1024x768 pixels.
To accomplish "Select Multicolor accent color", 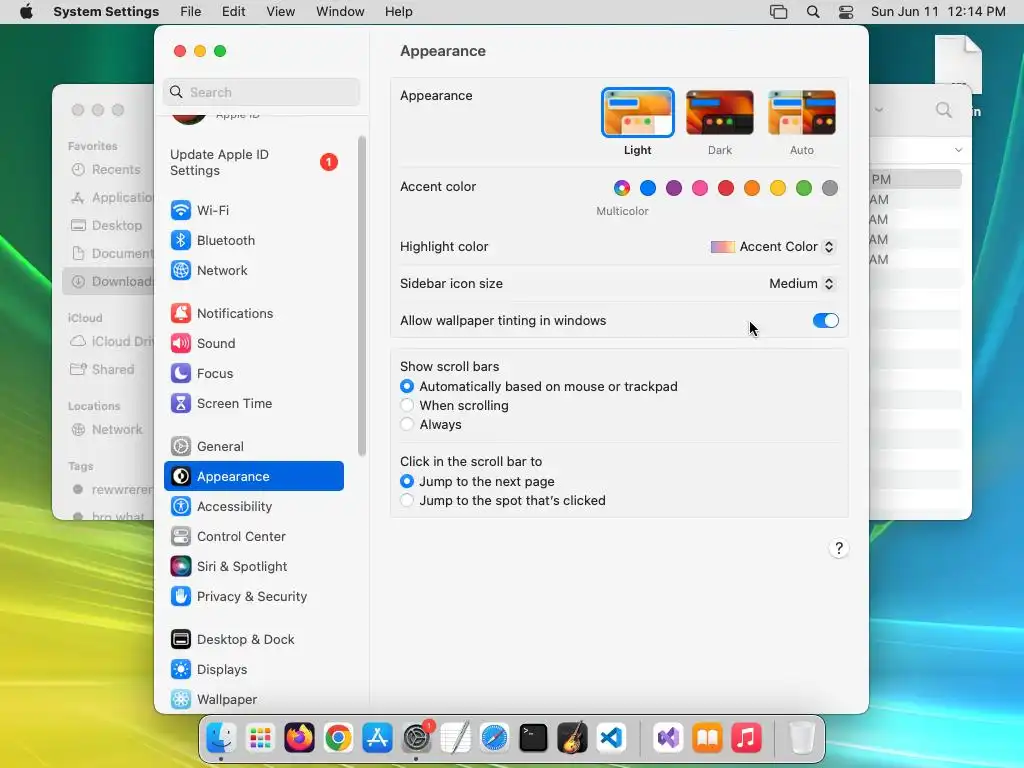I will pos(622,188).
